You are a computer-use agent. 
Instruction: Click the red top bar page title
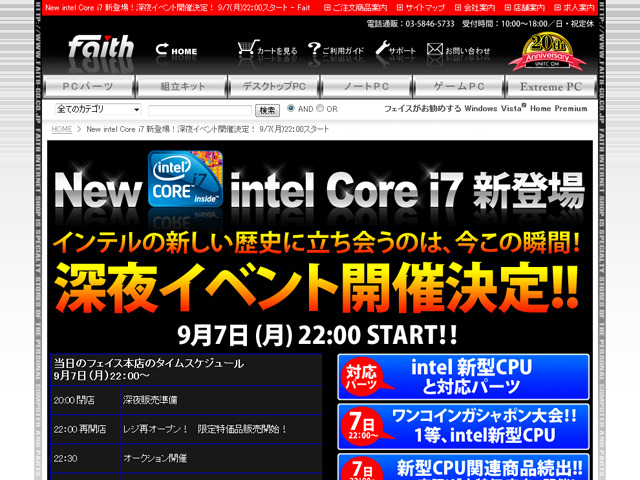click(x=178, y=7)
